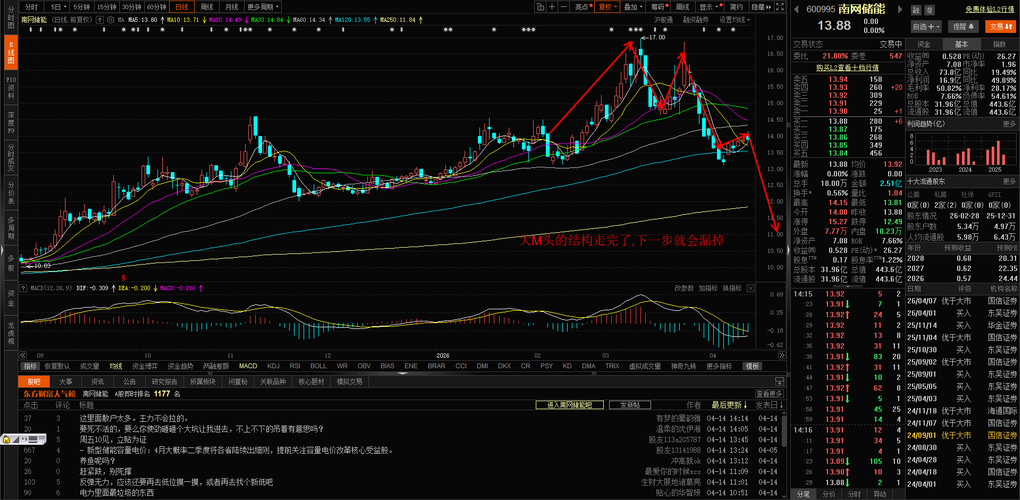This screenshot has height=500, width=1020.
Task: Open 分时成交 in left sidebar
Action: [x=11, y=157]
